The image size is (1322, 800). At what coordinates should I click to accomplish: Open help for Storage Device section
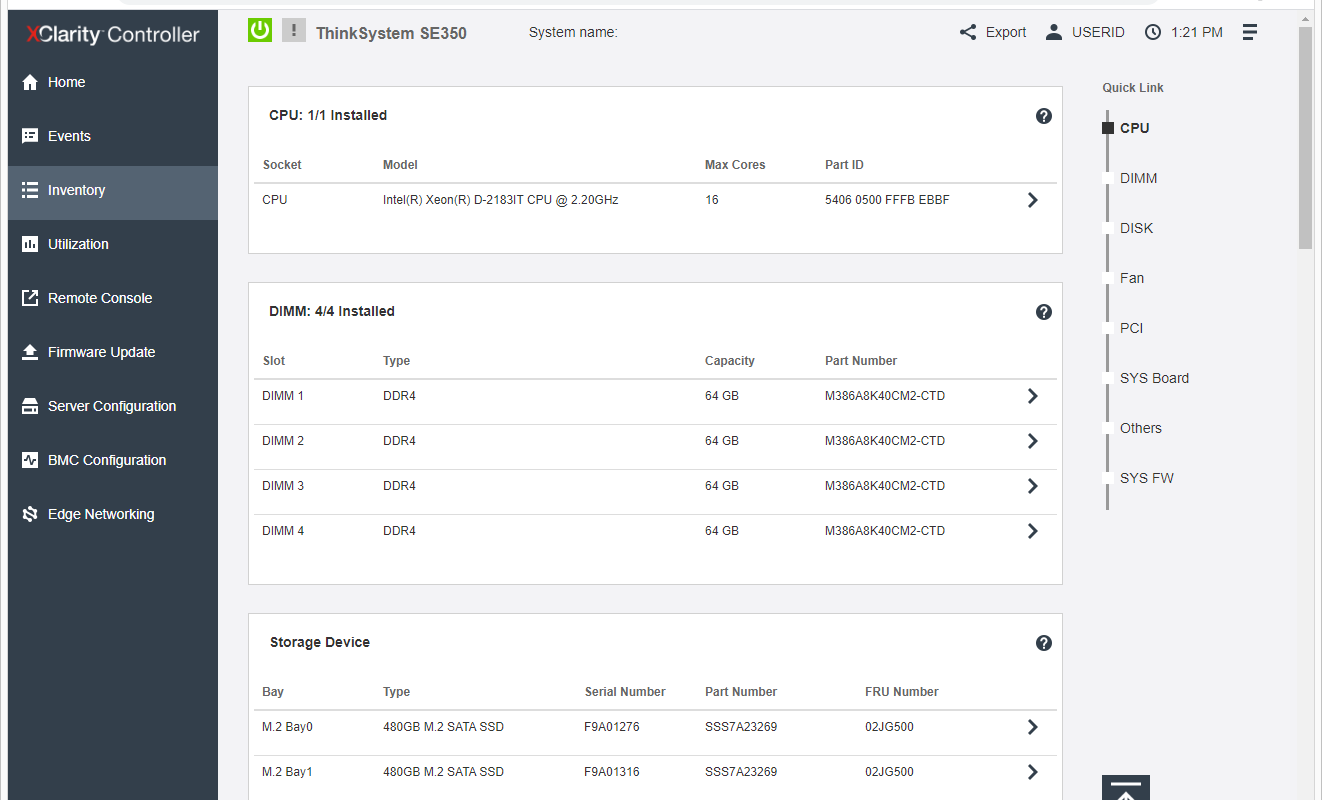click(x=1044, y=643)
